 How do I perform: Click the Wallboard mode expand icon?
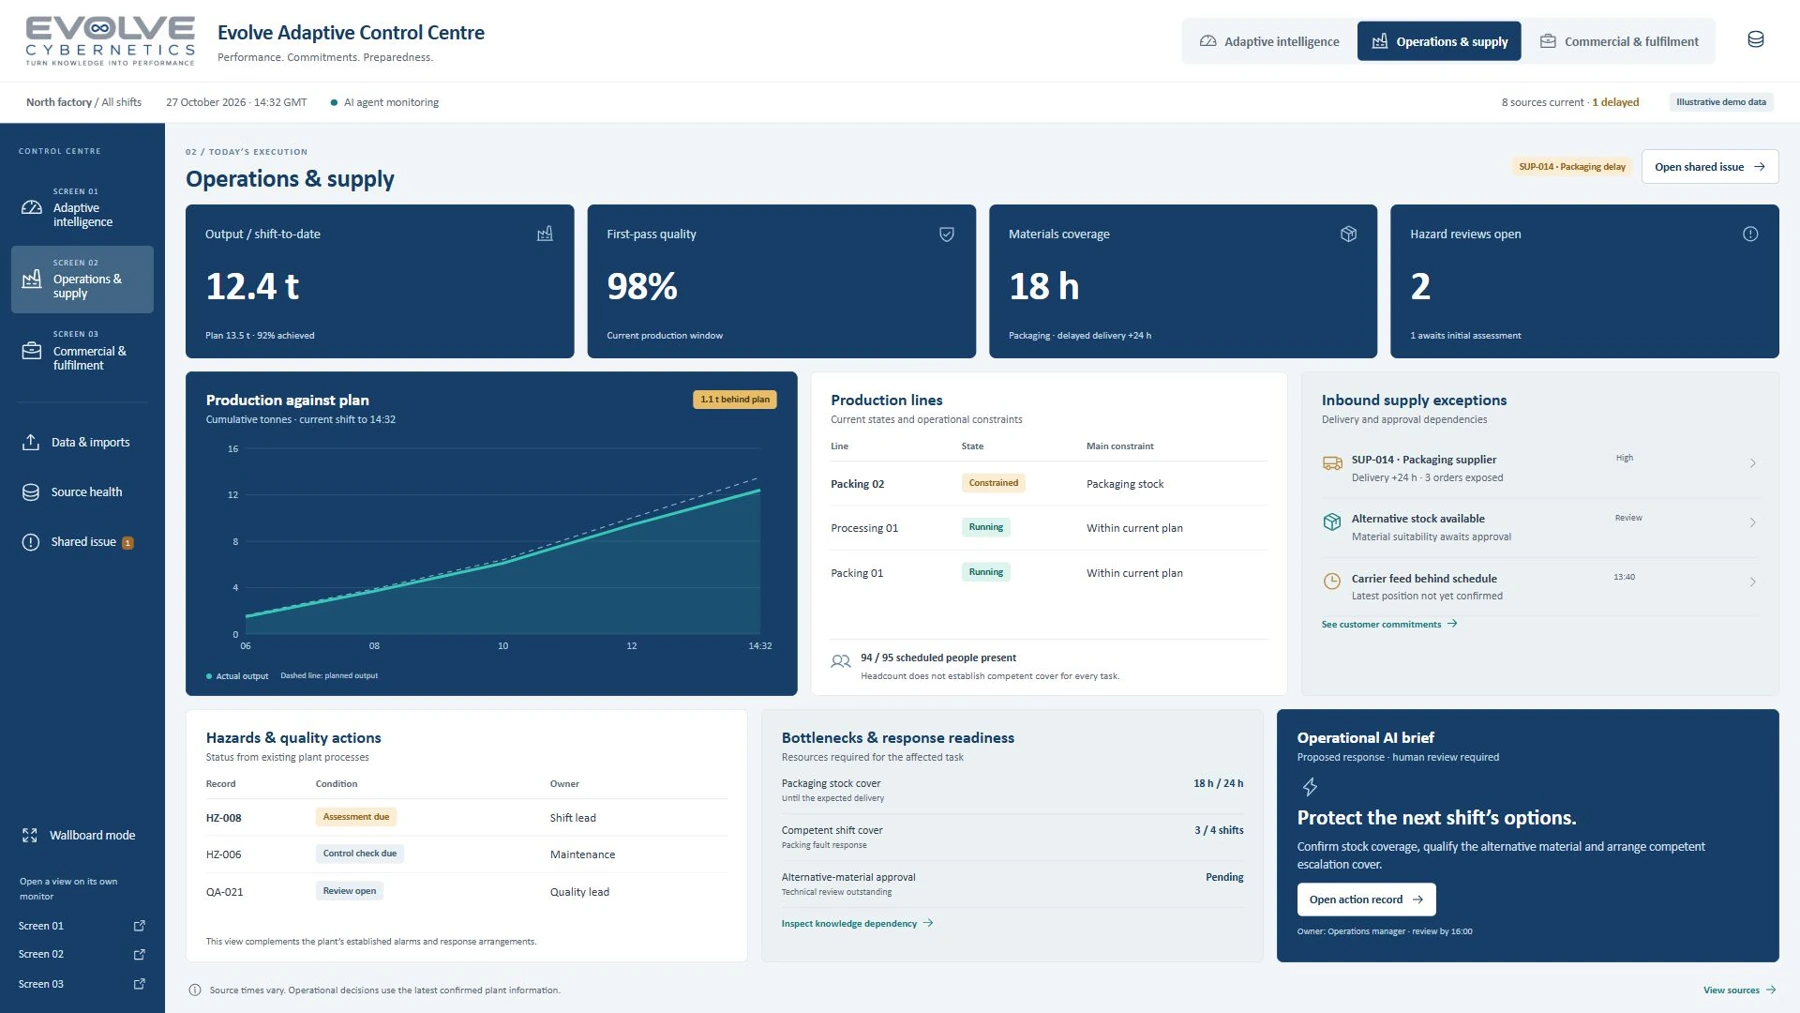30,835
